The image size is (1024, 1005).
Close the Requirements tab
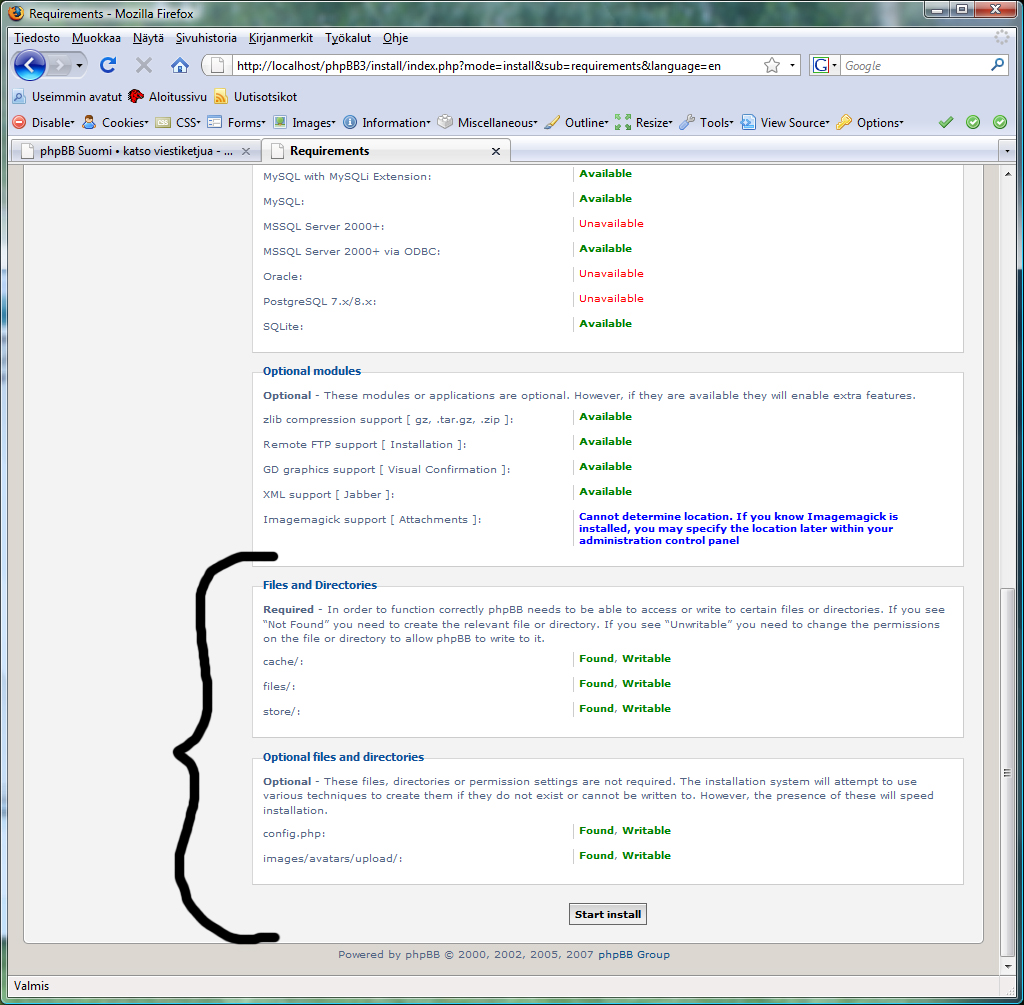click(496, 151)
